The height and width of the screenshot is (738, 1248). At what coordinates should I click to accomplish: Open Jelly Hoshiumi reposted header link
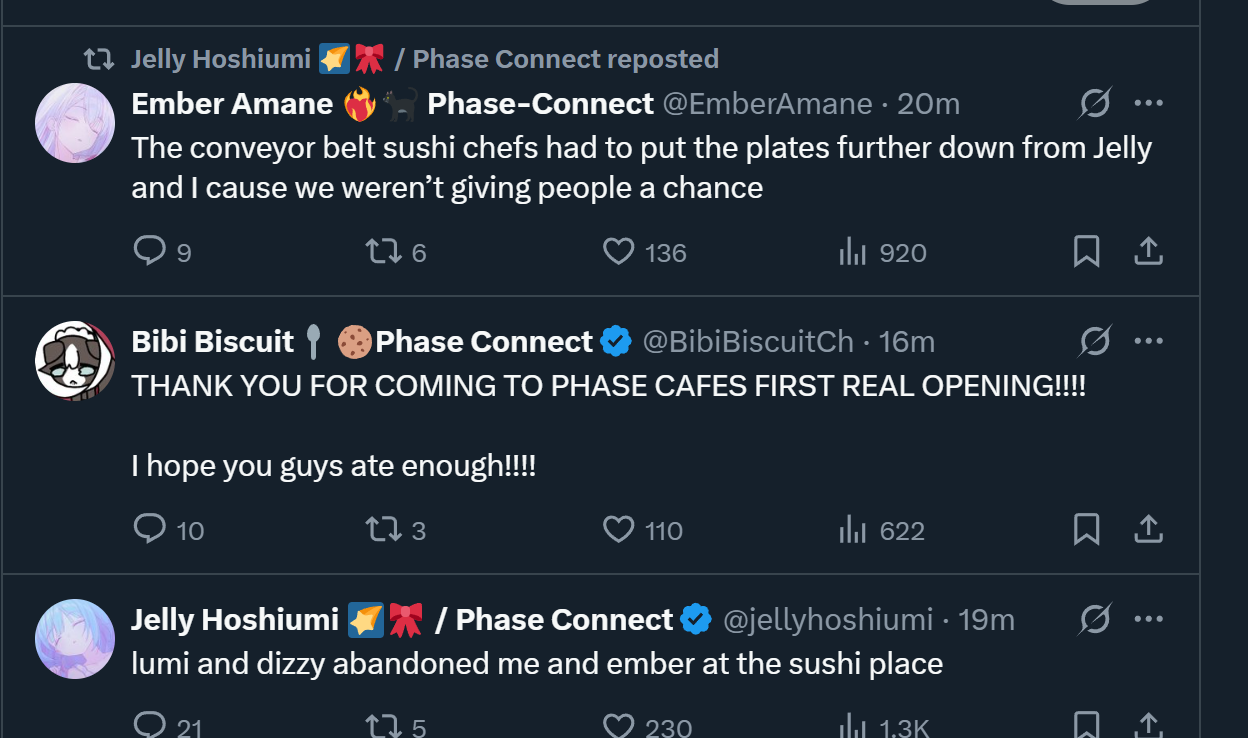click(x=424, y=59)
